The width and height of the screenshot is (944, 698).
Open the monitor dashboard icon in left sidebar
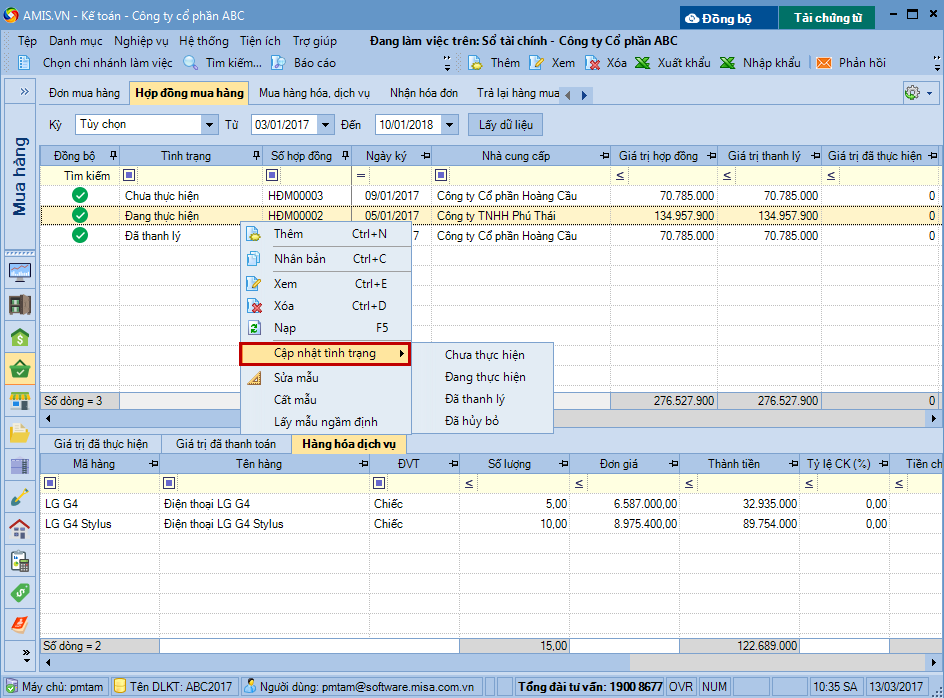point(20,272)
